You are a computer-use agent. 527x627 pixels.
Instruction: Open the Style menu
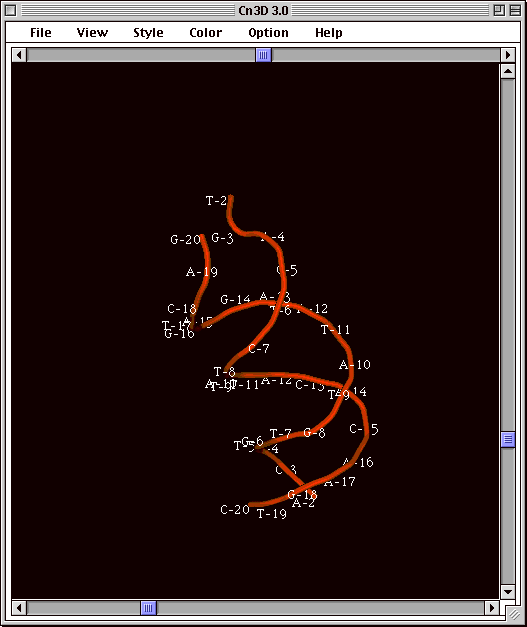148,32
